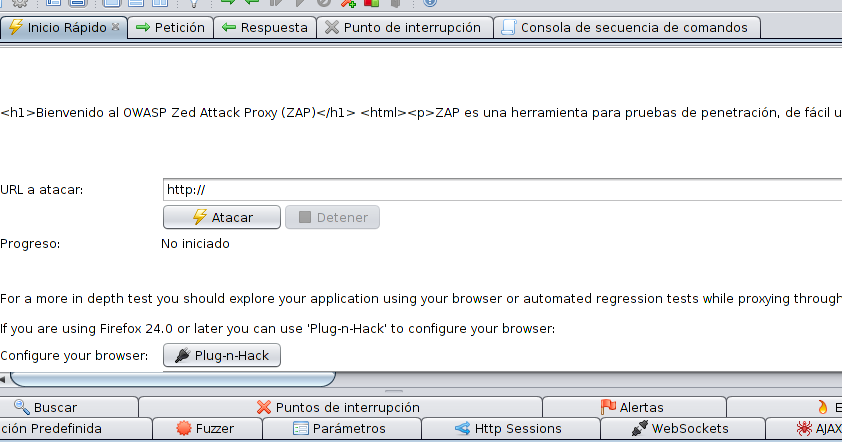Open the WebSockets tab
Screen dimensions: 842x442
point(683,429)
